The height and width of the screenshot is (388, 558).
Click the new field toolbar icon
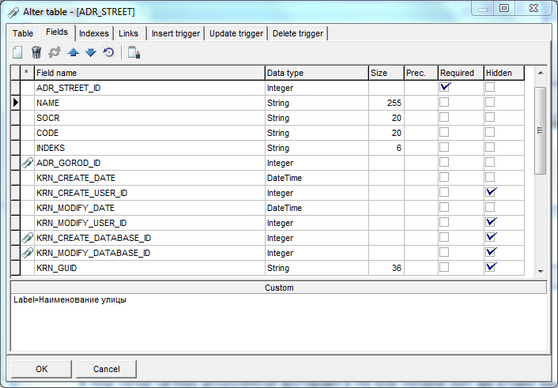tap(17, 53)
